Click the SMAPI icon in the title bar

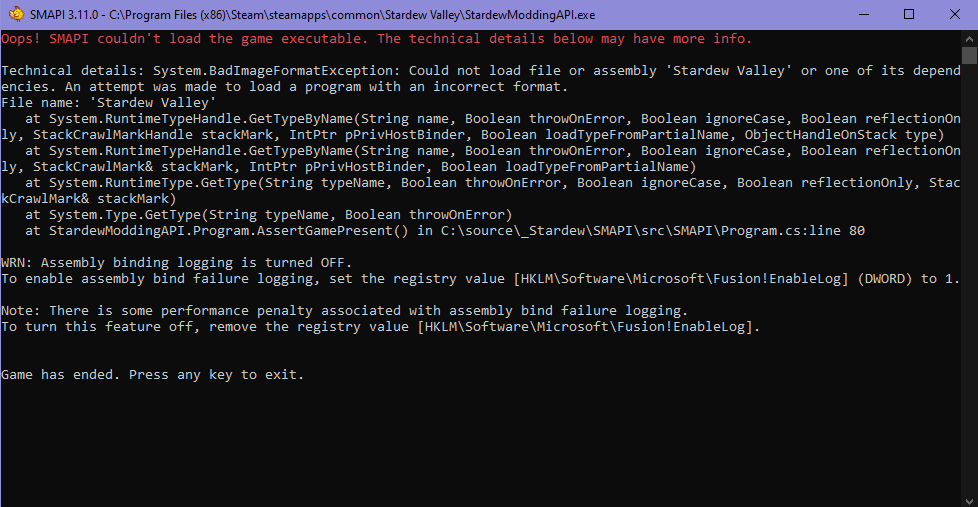click(x=12, y=14)
